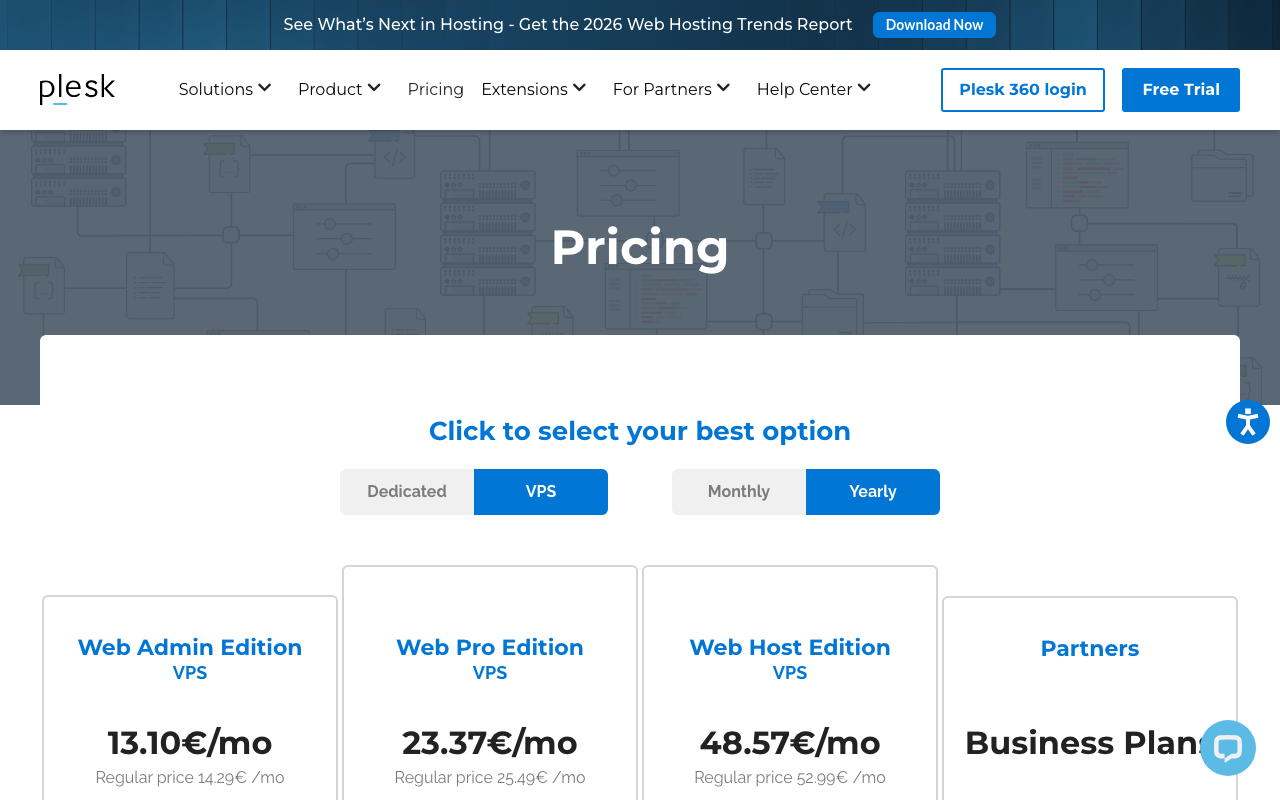Select Yearly billing option
This screenshot has width=1280, height=800.
click(x=873, y=492)
